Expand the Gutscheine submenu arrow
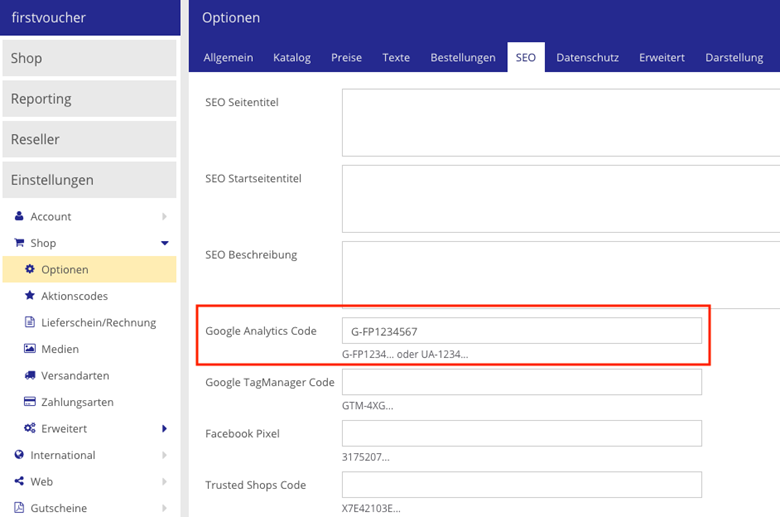780x517 pixels. click(165, 508)
